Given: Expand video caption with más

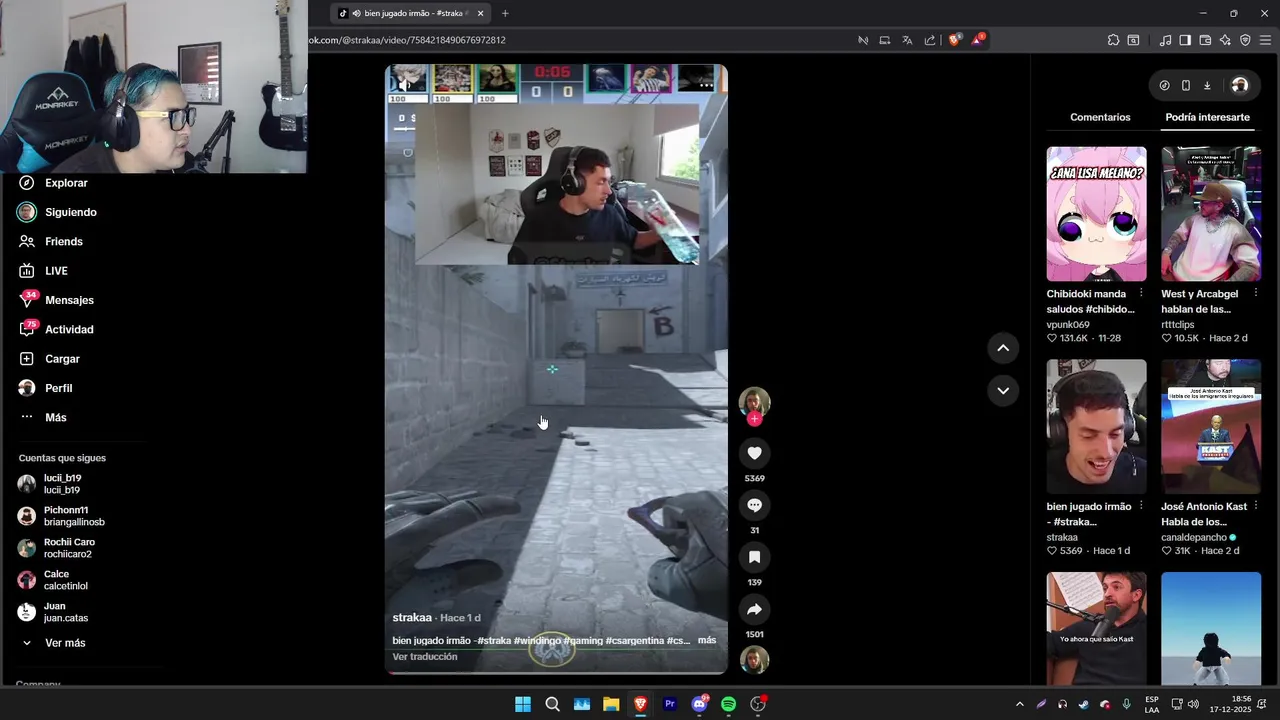Looking at the screenshot, I should (x=707, y=640).
